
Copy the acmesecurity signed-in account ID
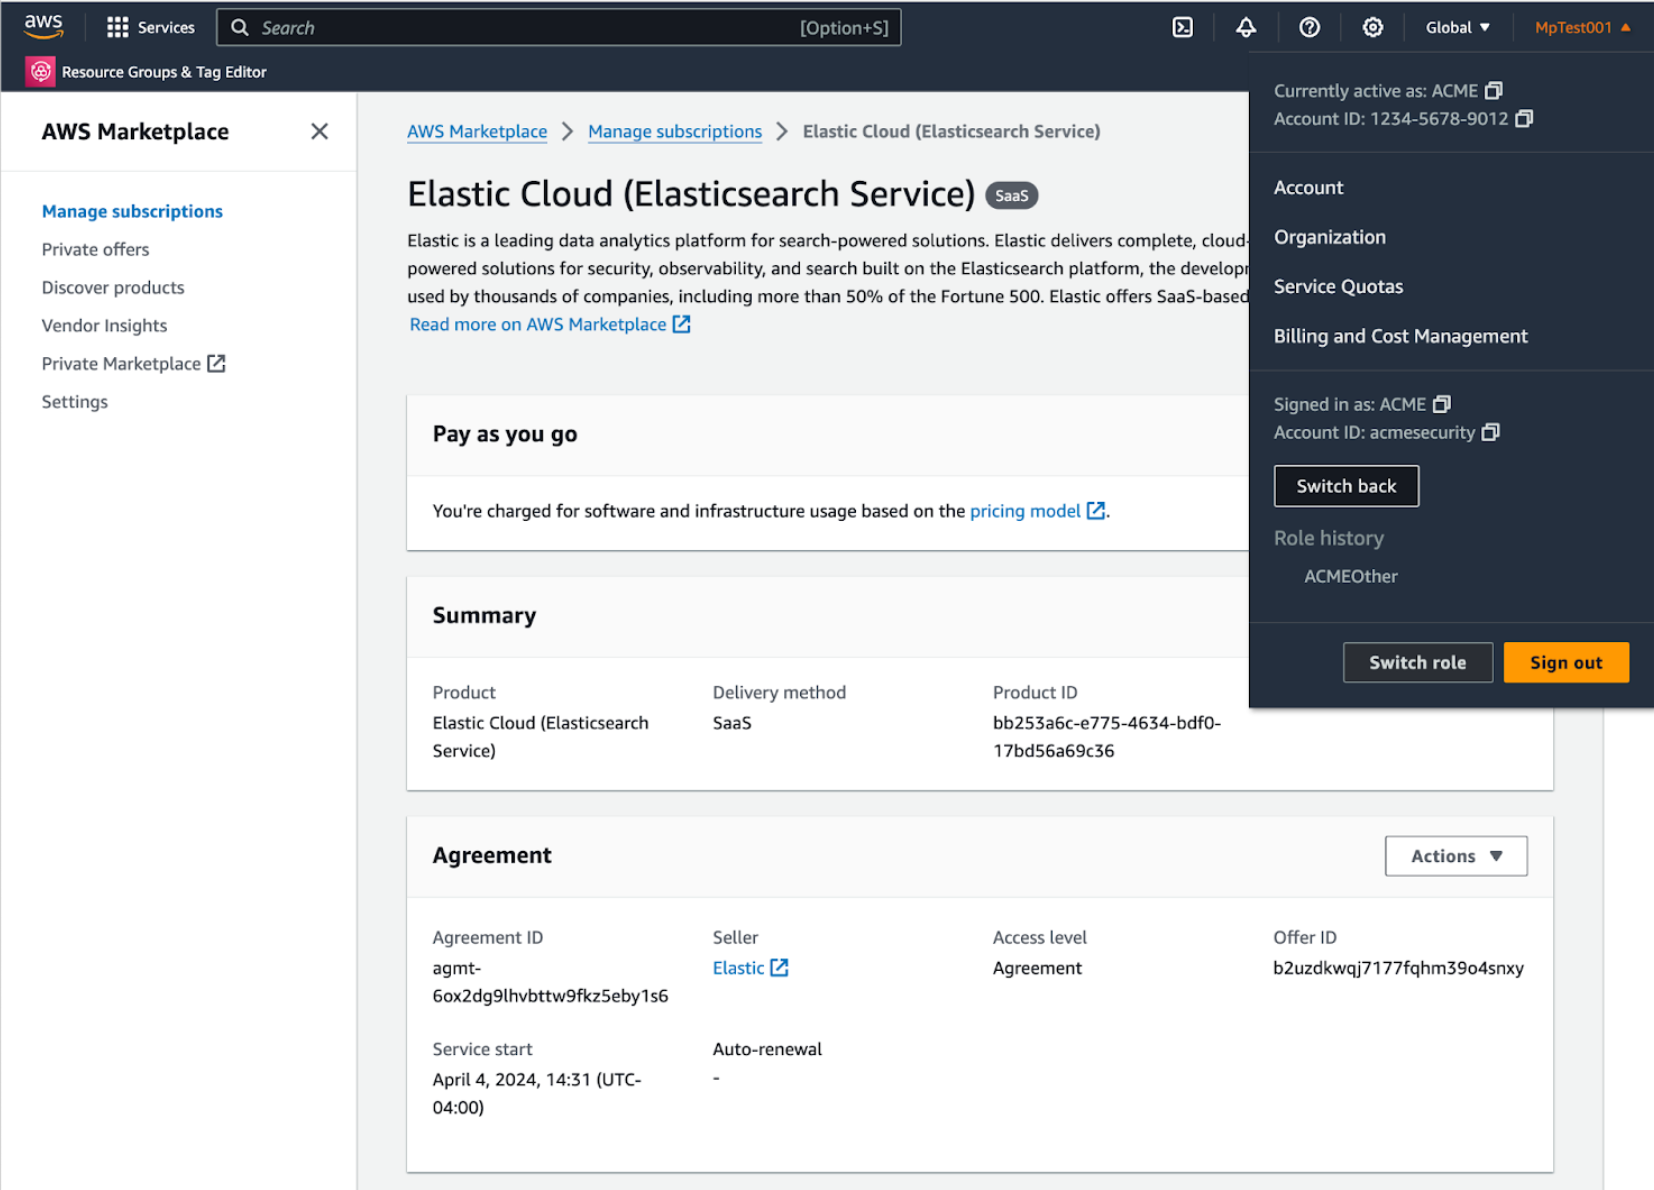1490,432
